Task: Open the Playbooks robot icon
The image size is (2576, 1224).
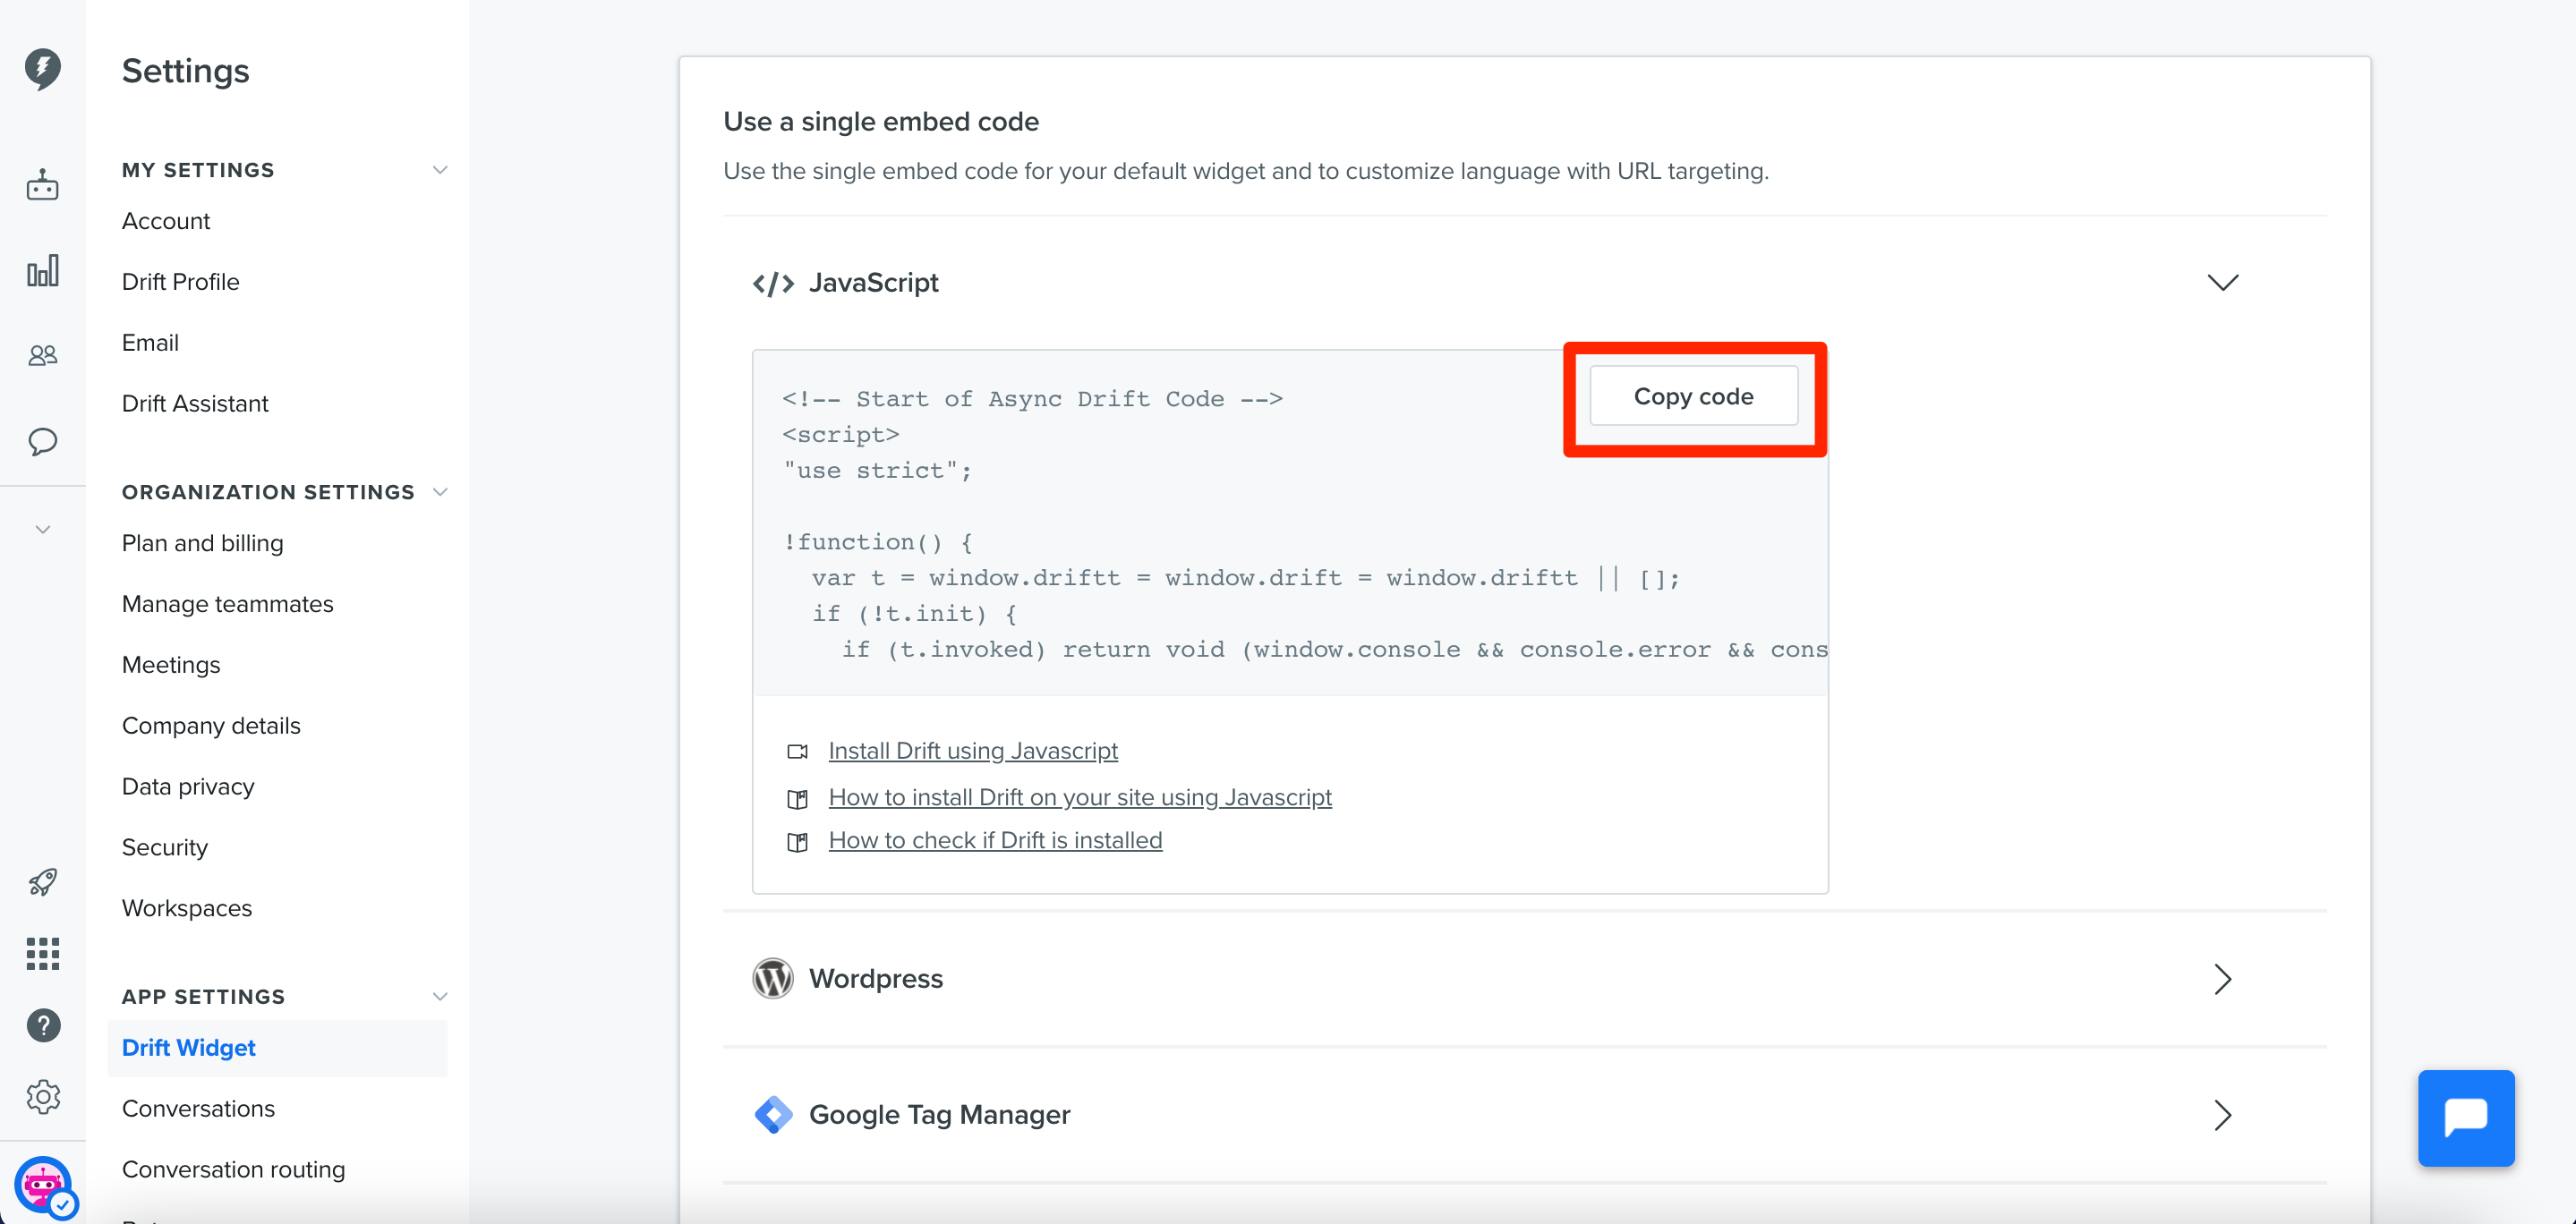Action: pyautogui.click(x=42, y=185)
